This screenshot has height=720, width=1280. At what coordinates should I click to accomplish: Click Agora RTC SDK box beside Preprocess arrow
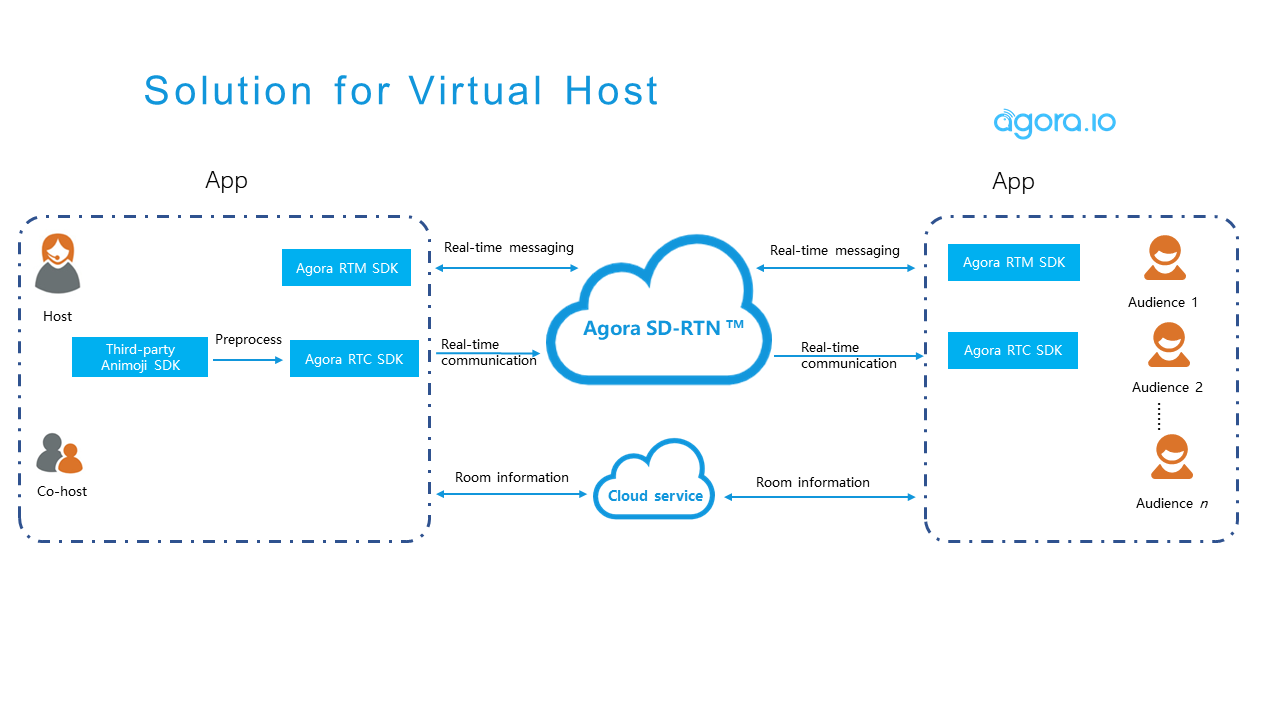(354, 359)
